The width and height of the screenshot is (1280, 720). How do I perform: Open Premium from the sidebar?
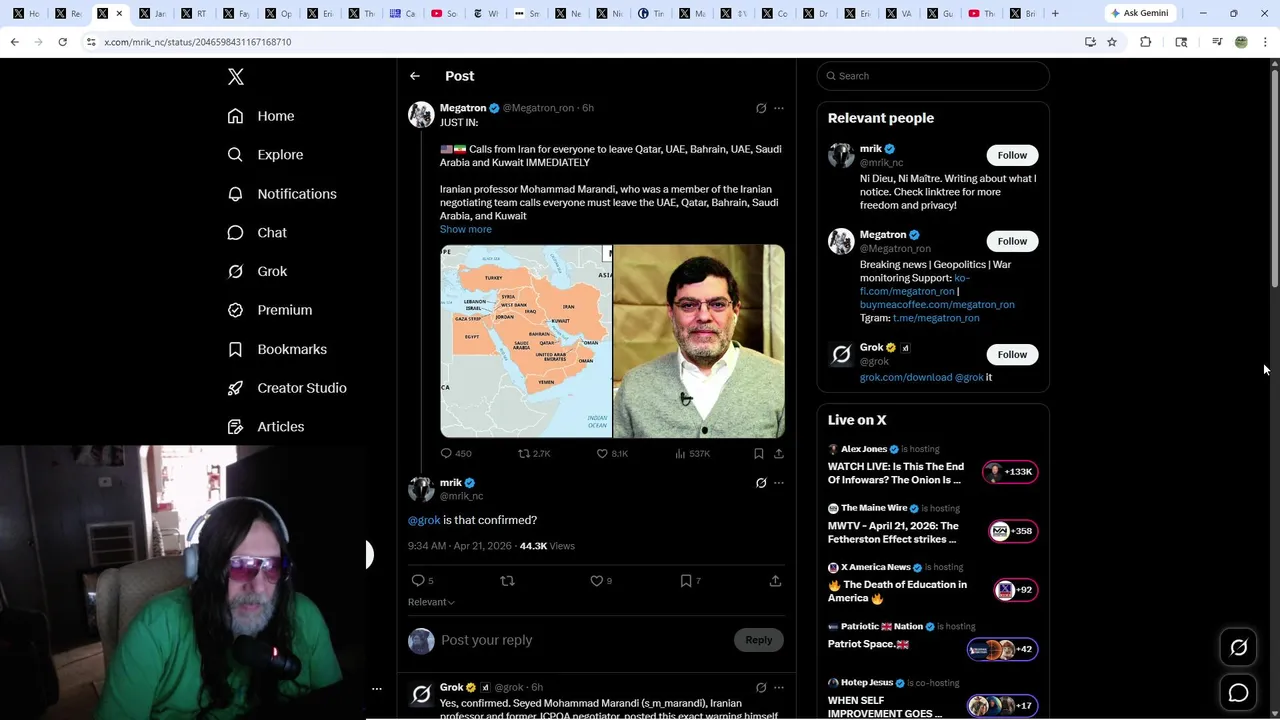click(x=270, y=310)
